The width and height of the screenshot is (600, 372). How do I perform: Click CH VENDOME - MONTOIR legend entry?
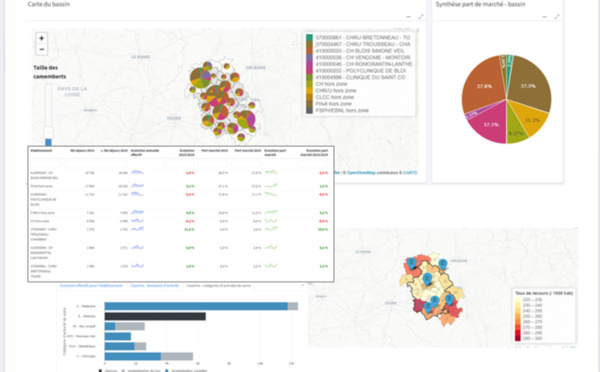click(362, 57)
